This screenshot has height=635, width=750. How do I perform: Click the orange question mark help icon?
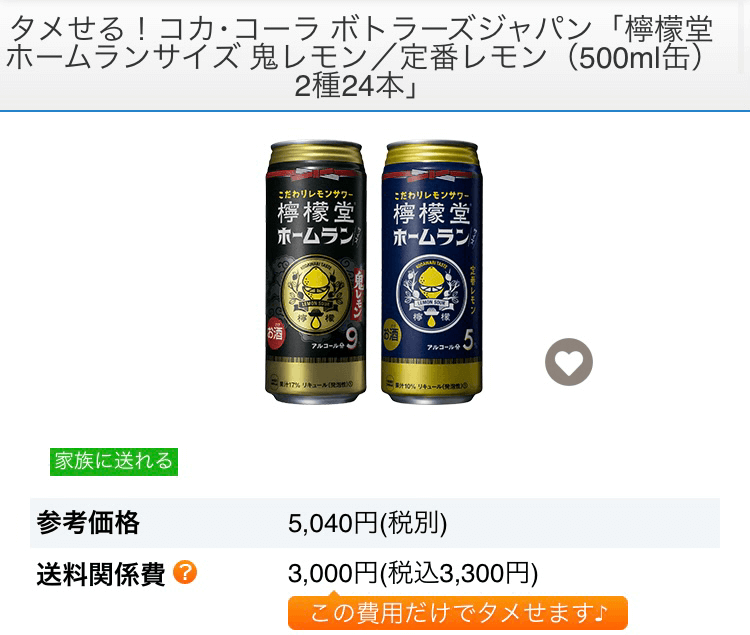click(x=185, y=572)
